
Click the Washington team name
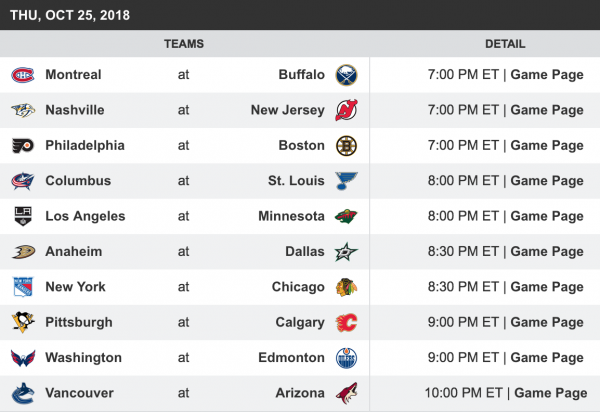(83, 358)
